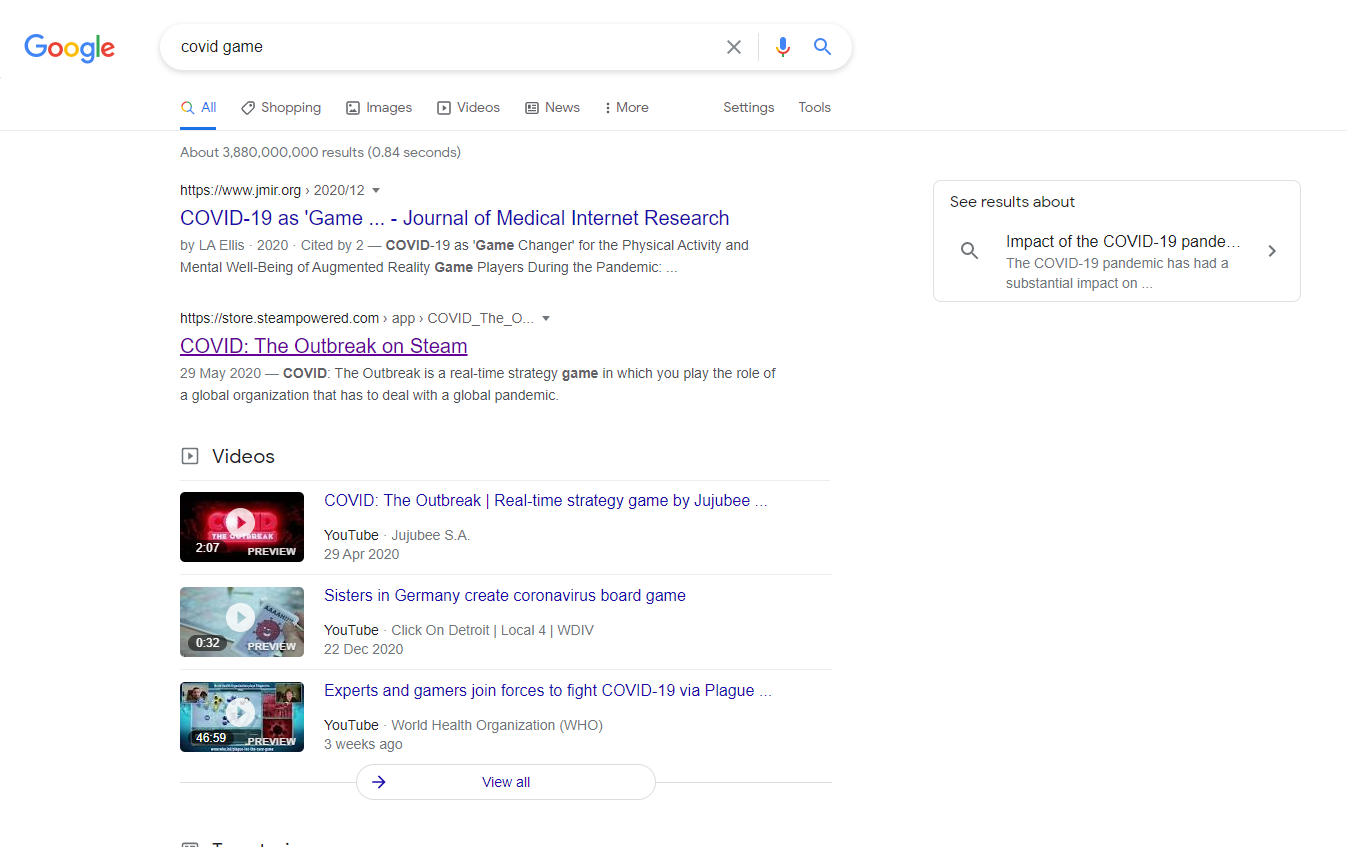
Task: Click the Shopping tag icon
Action: pos(248,108)
